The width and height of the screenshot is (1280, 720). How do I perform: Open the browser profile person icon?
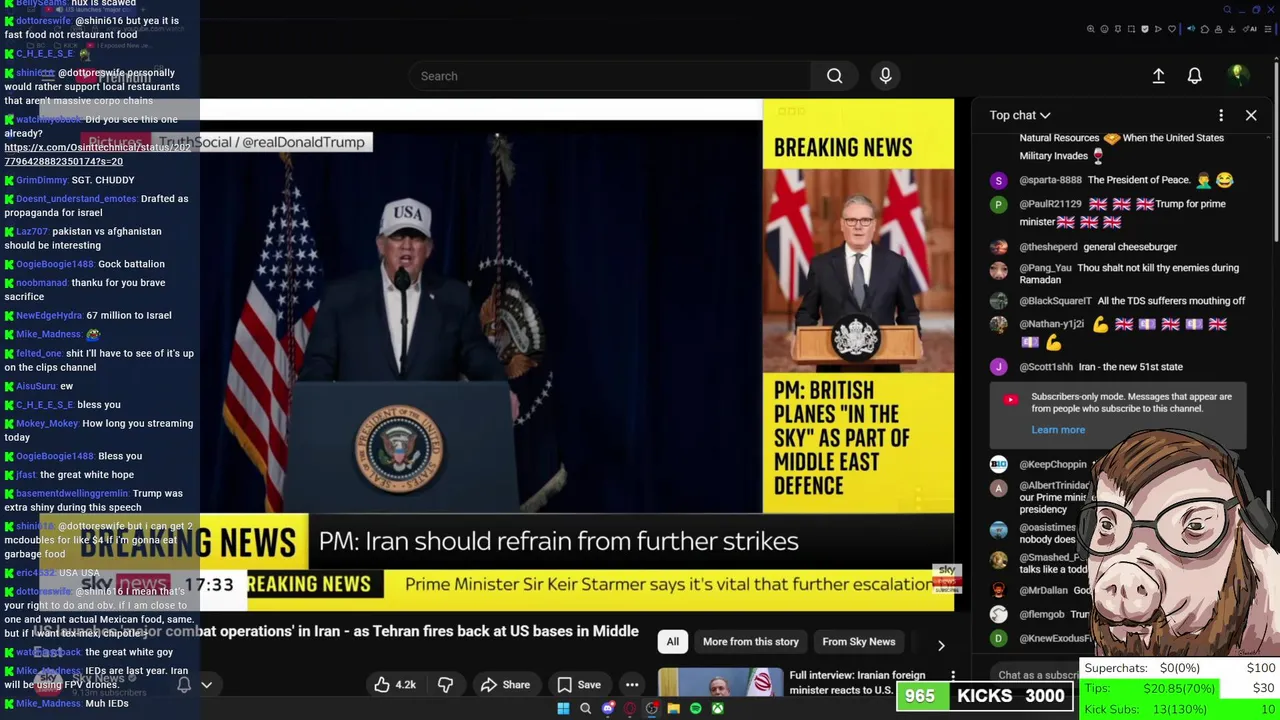click(1218, 29)
